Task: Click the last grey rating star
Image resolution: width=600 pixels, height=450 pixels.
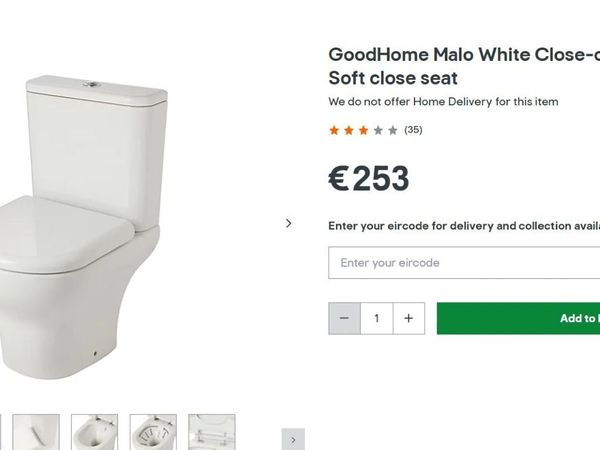Action: pyautogui.click(x=392, y=130)
